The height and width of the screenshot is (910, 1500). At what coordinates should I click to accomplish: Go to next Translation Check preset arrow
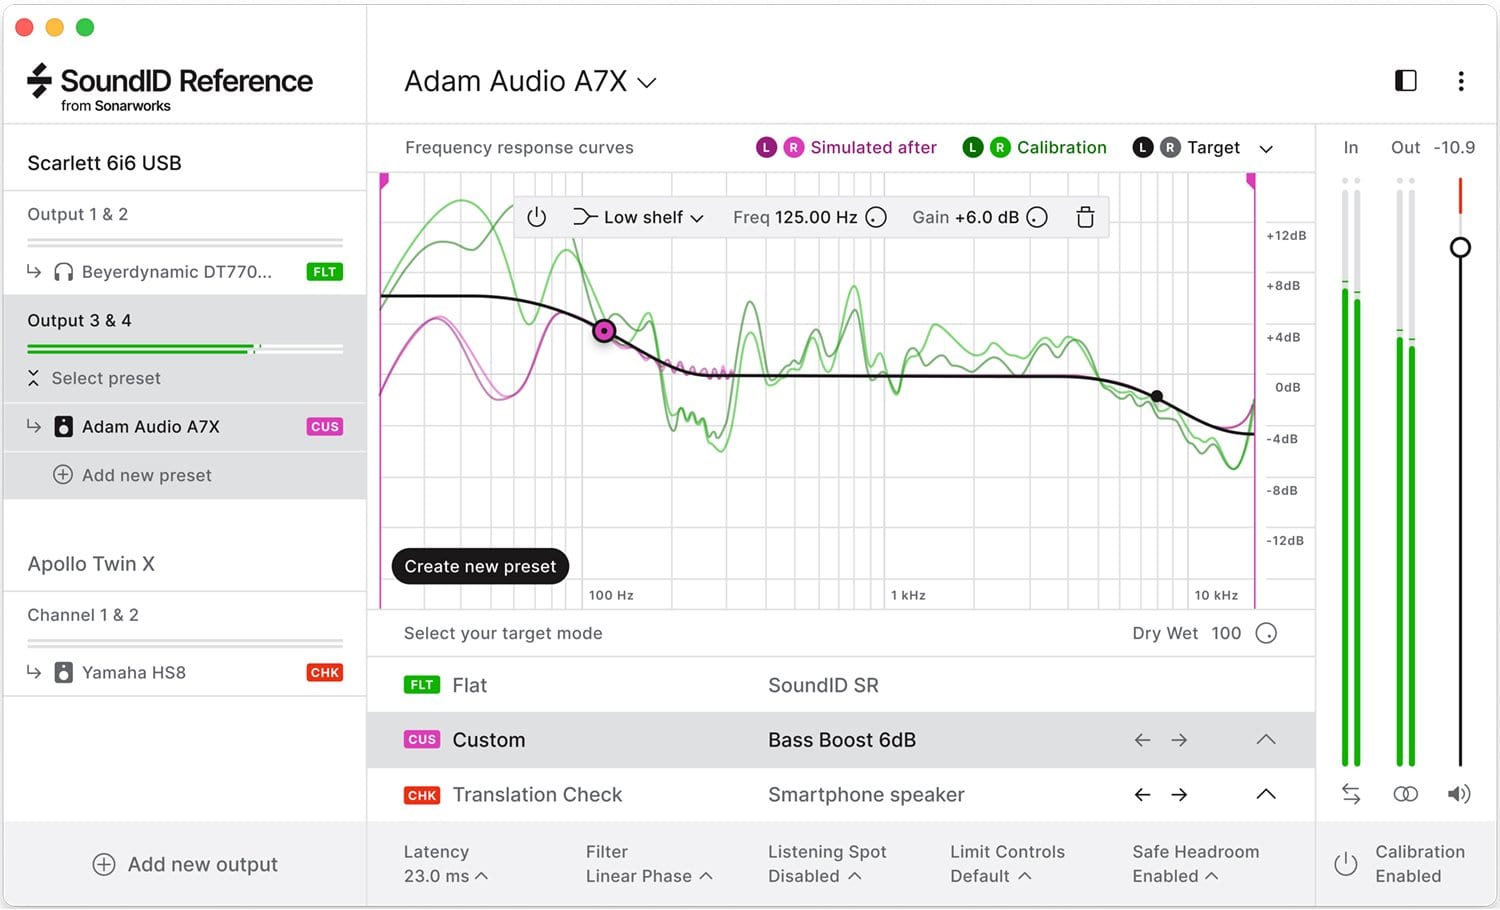click(x=1179, y=794)
